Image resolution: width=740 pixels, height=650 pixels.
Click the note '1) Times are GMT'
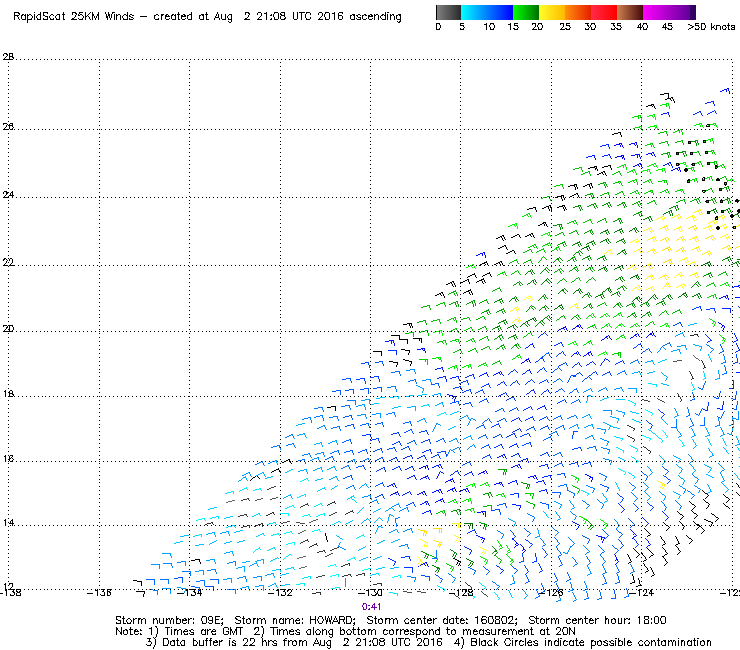(196, 632)
